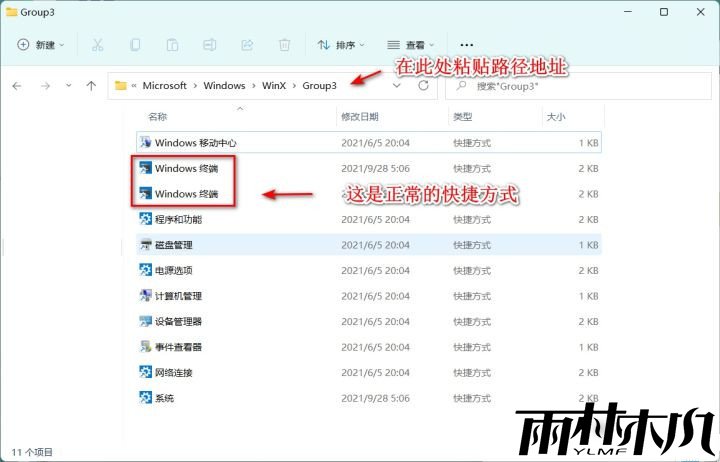Sort by 修改日期 column header
This screenshot has width=720, height=462.
click(x=359, y=117)
